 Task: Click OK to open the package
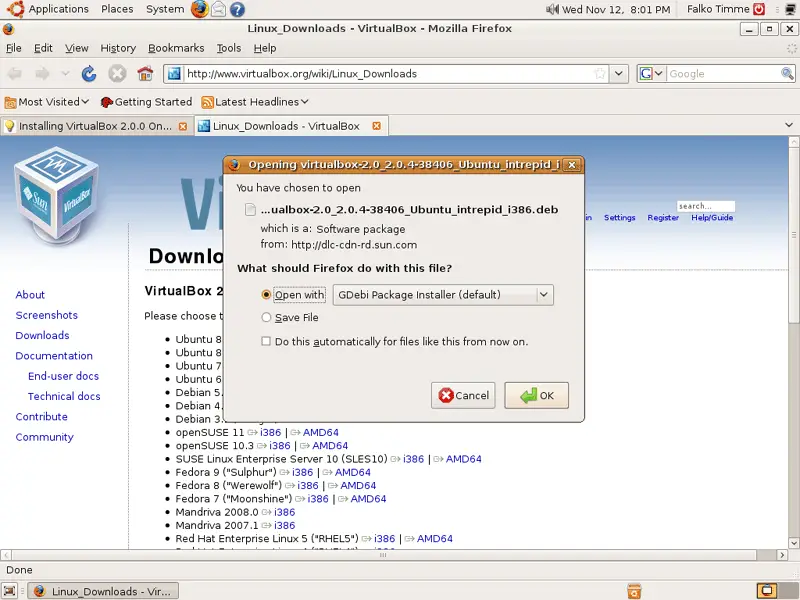coord(536,395)
